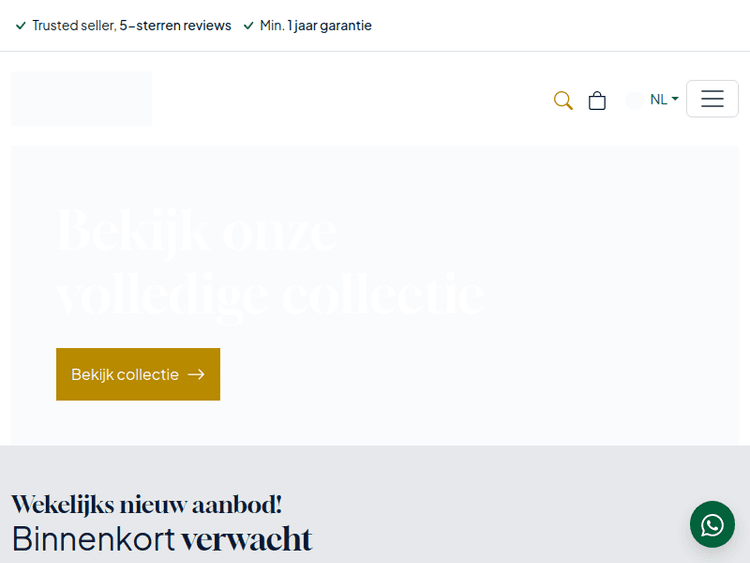Start a WhatsApp chat

(712, 524)
